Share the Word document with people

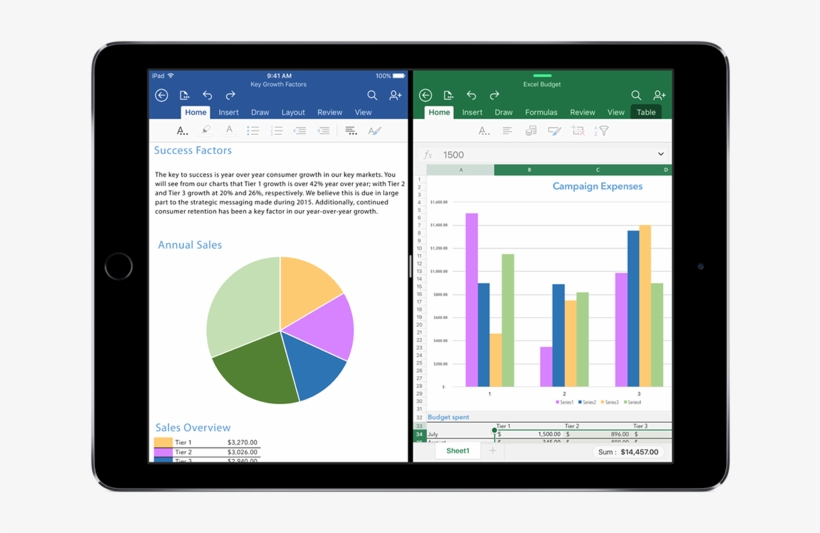pyautogui.click(x=395, y=95)
